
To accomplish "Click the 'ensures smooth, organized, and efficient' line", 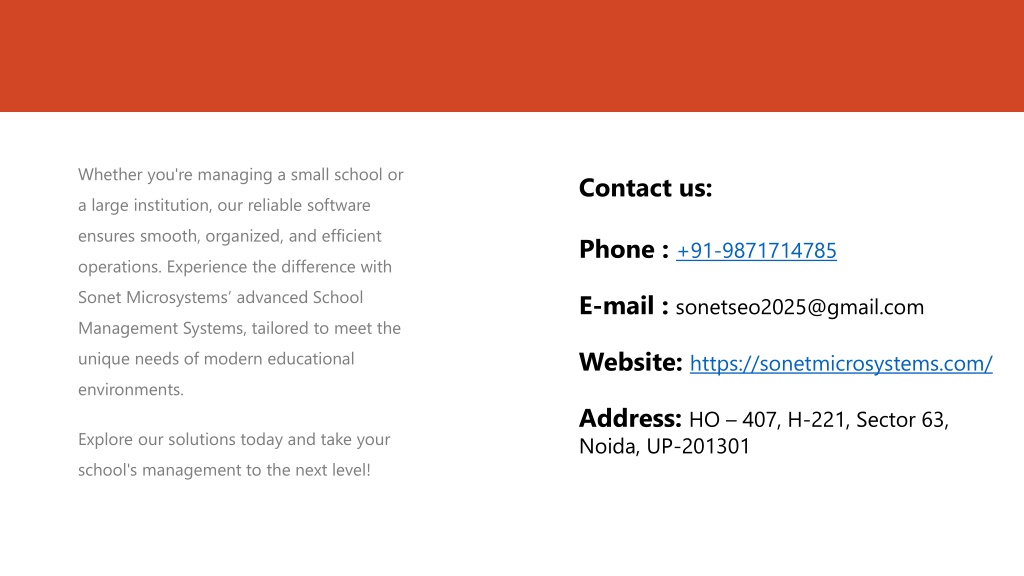I will [229, 236].
